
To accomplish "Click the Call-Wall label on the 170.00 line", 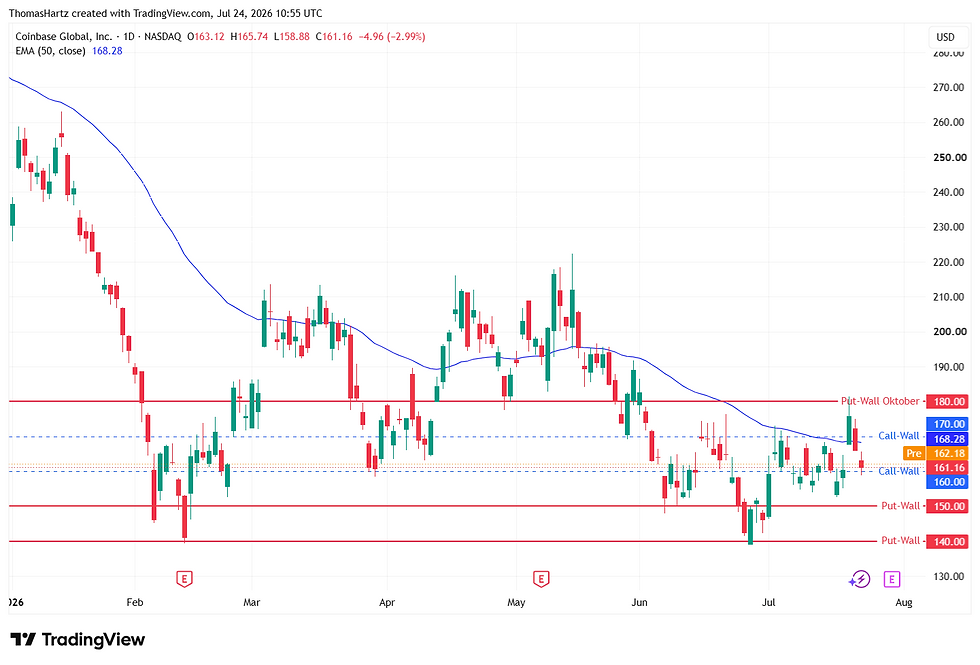I will pos(899,436).
